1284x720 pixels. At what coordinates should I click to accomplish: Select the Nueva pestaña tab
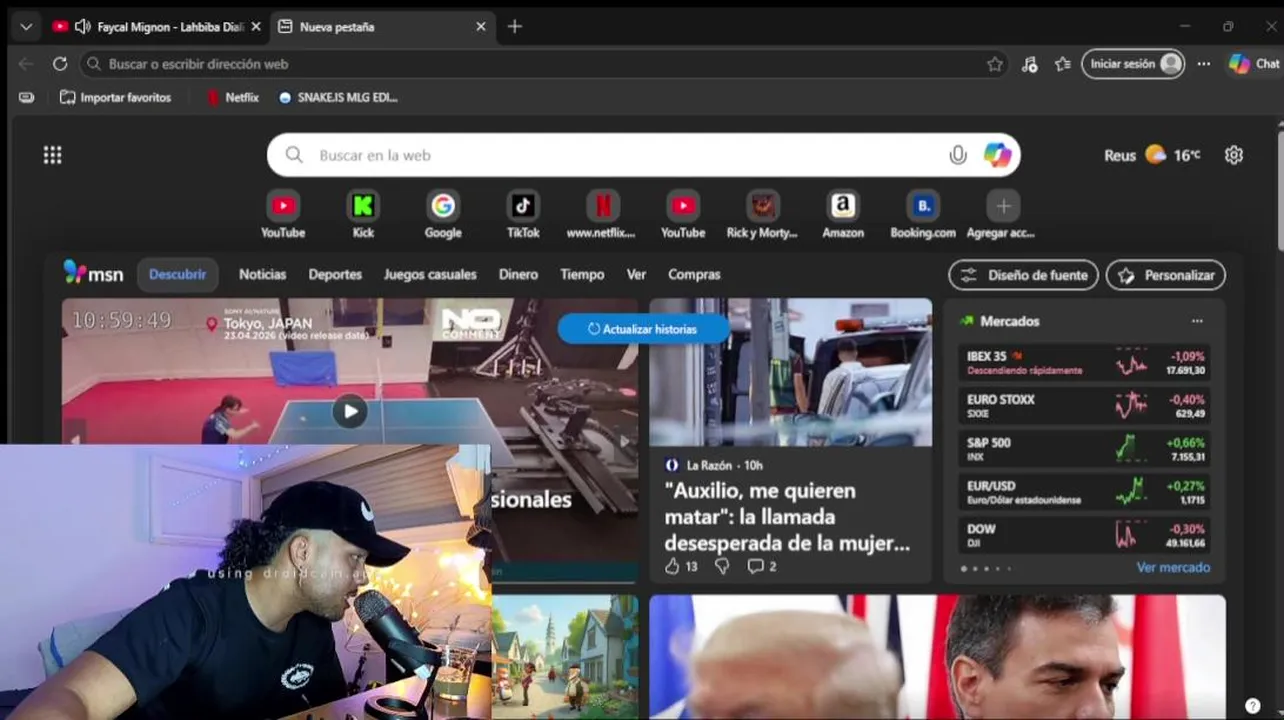[381, 27]
